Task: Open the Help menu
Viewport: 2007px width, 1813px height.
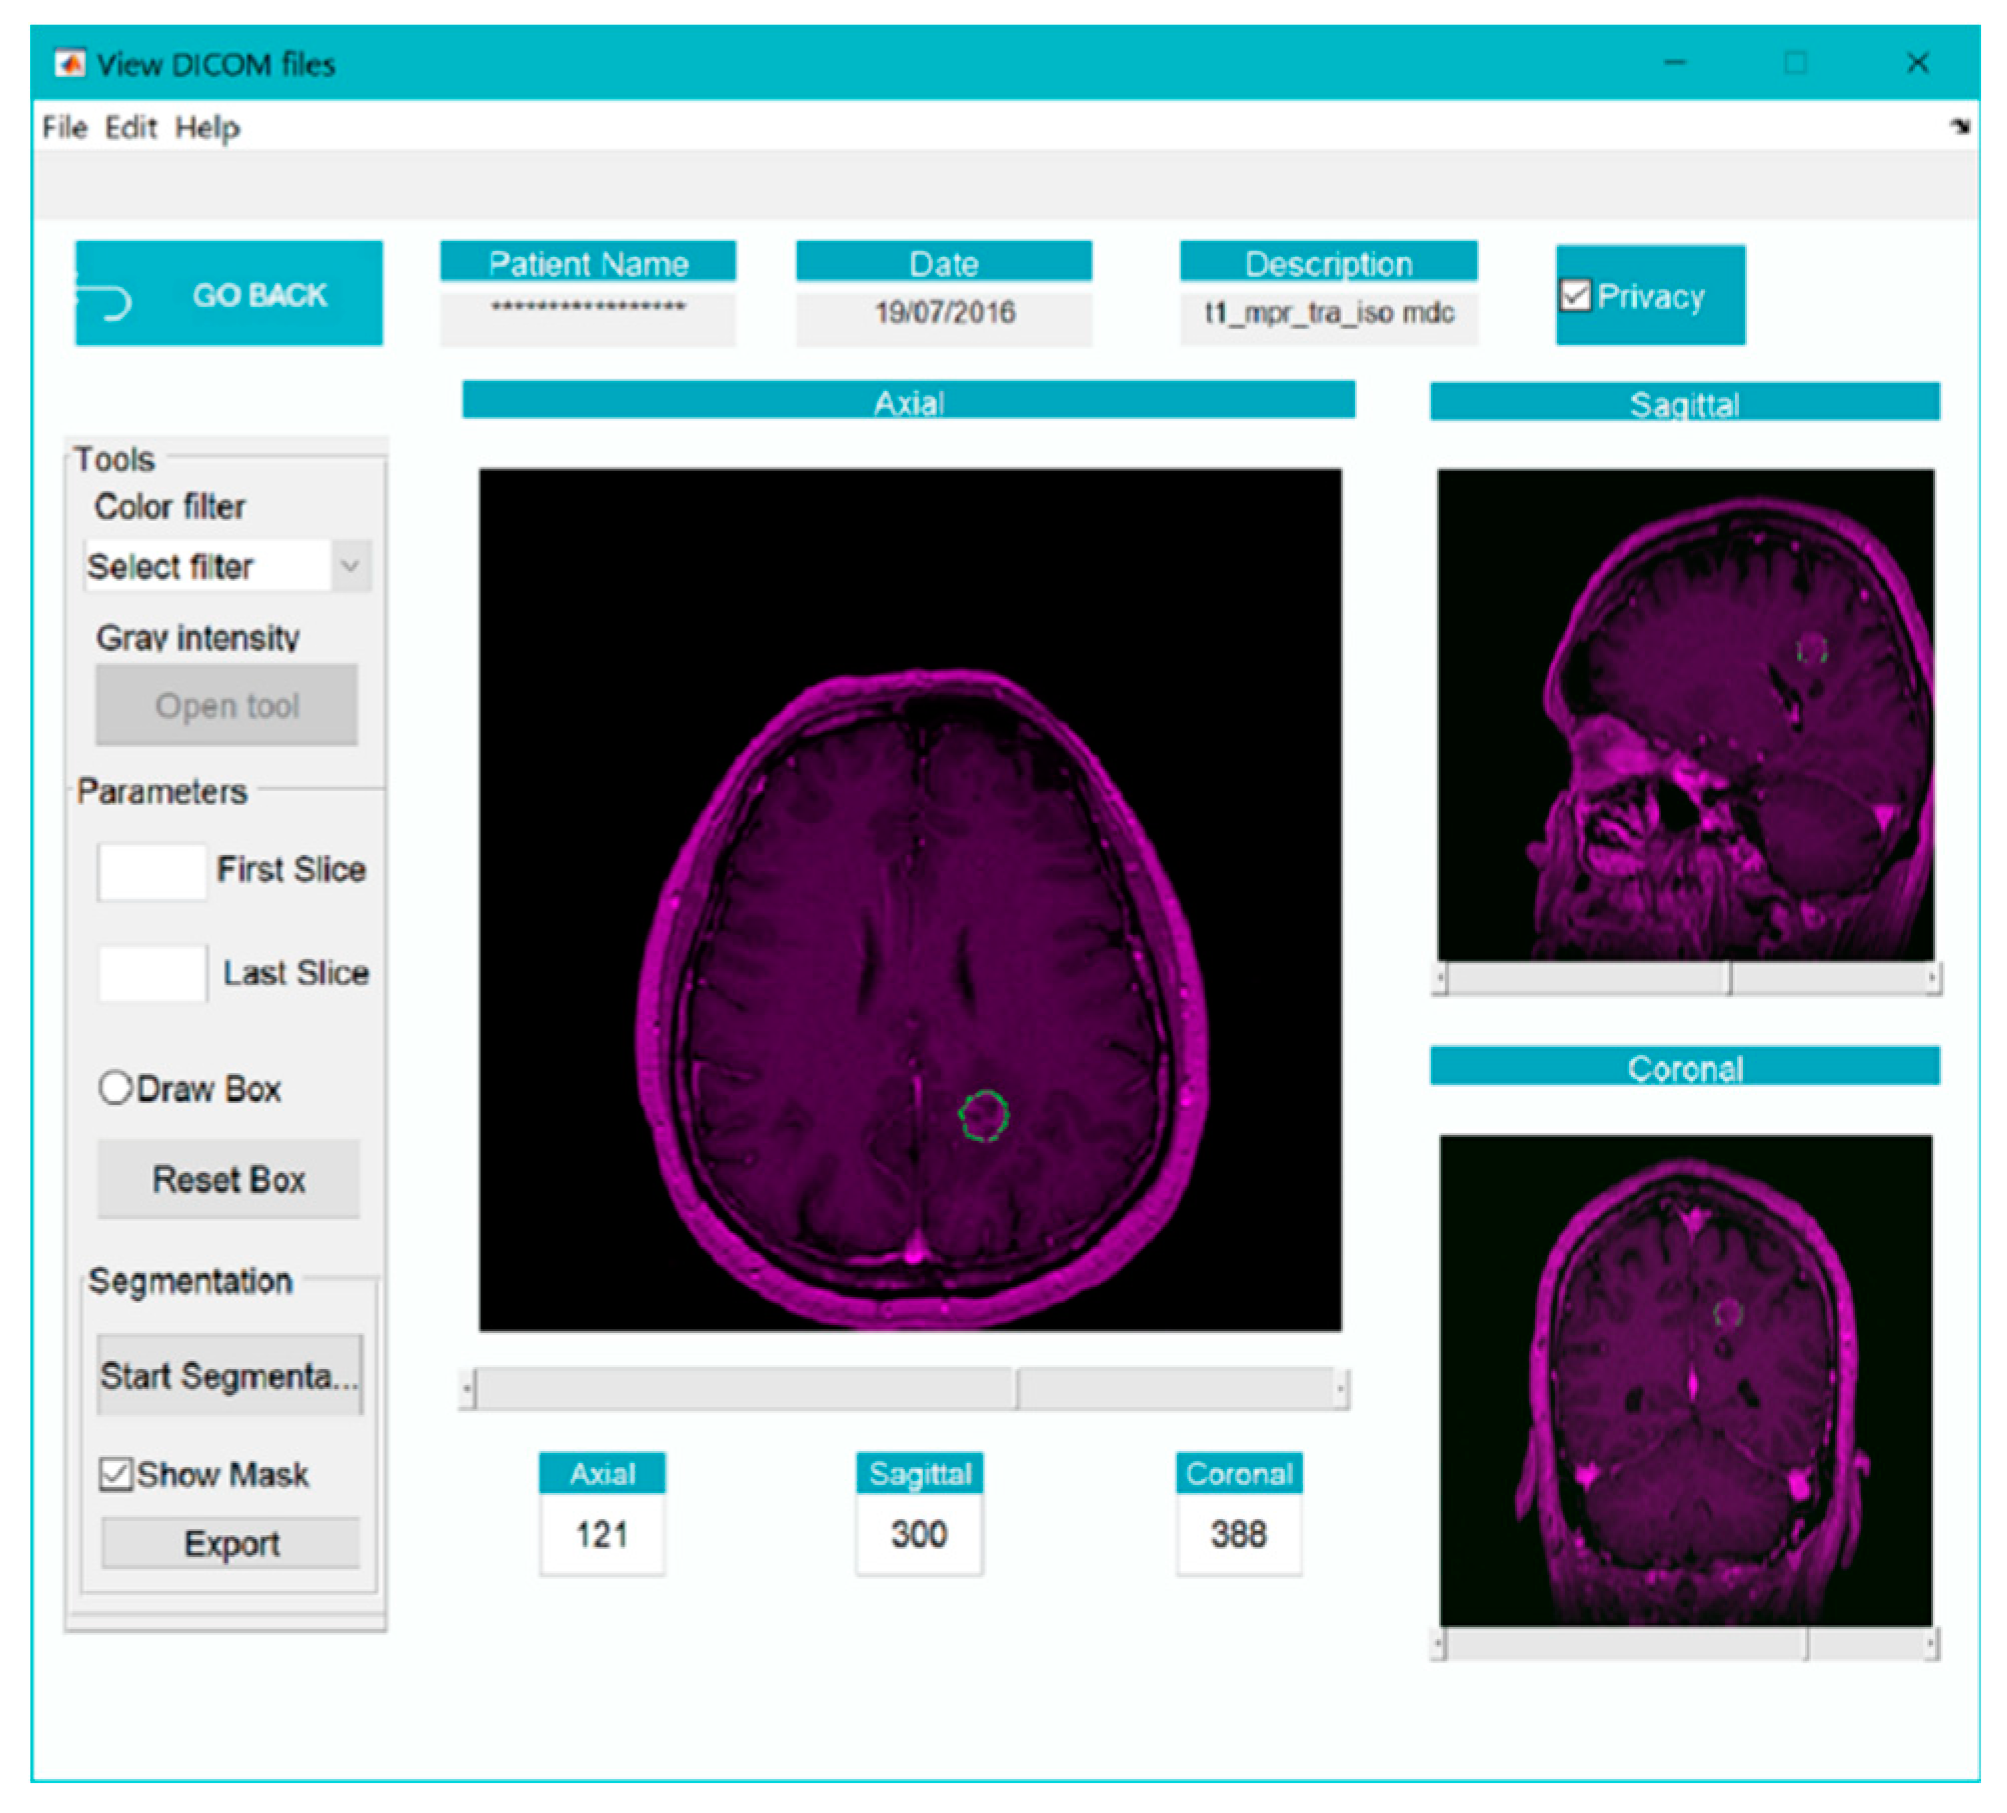Action: point(207,128)
